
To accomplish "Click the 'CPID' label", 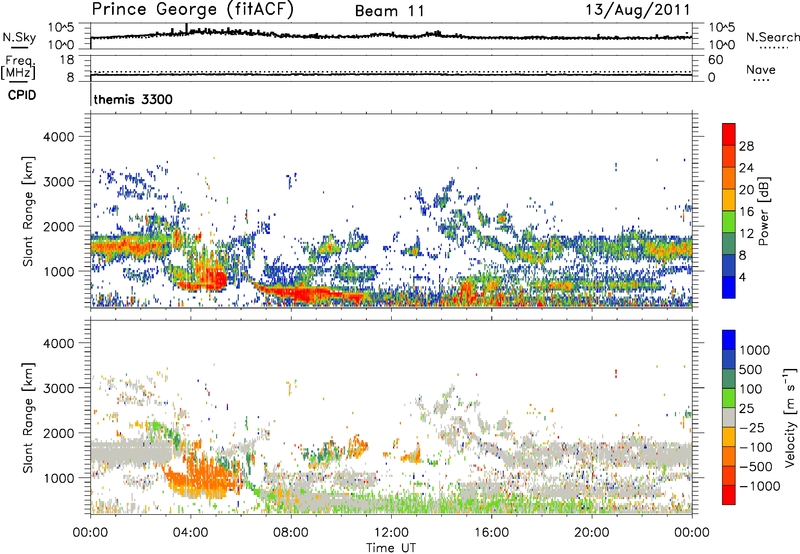I will tap(22, 95).
